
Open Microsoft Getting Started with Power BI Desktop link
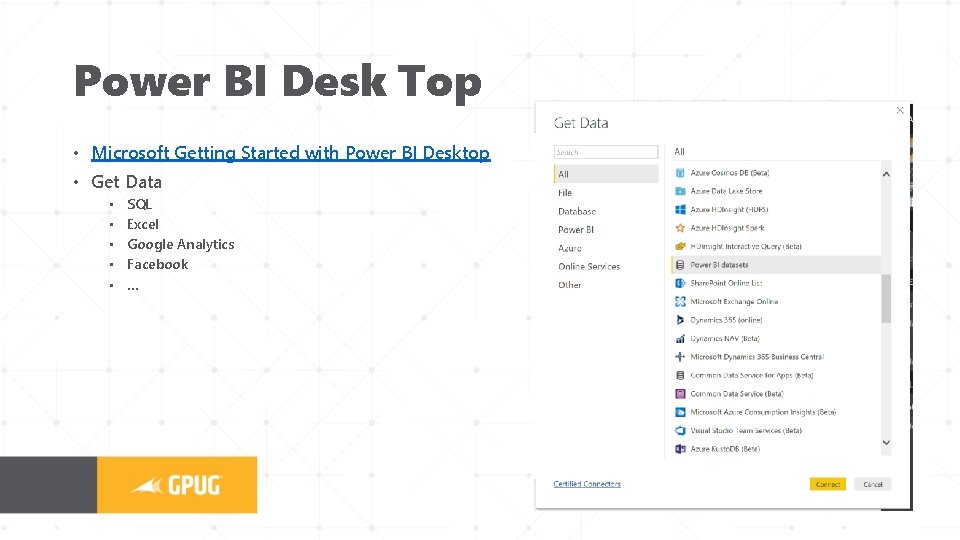coord(291,152)
